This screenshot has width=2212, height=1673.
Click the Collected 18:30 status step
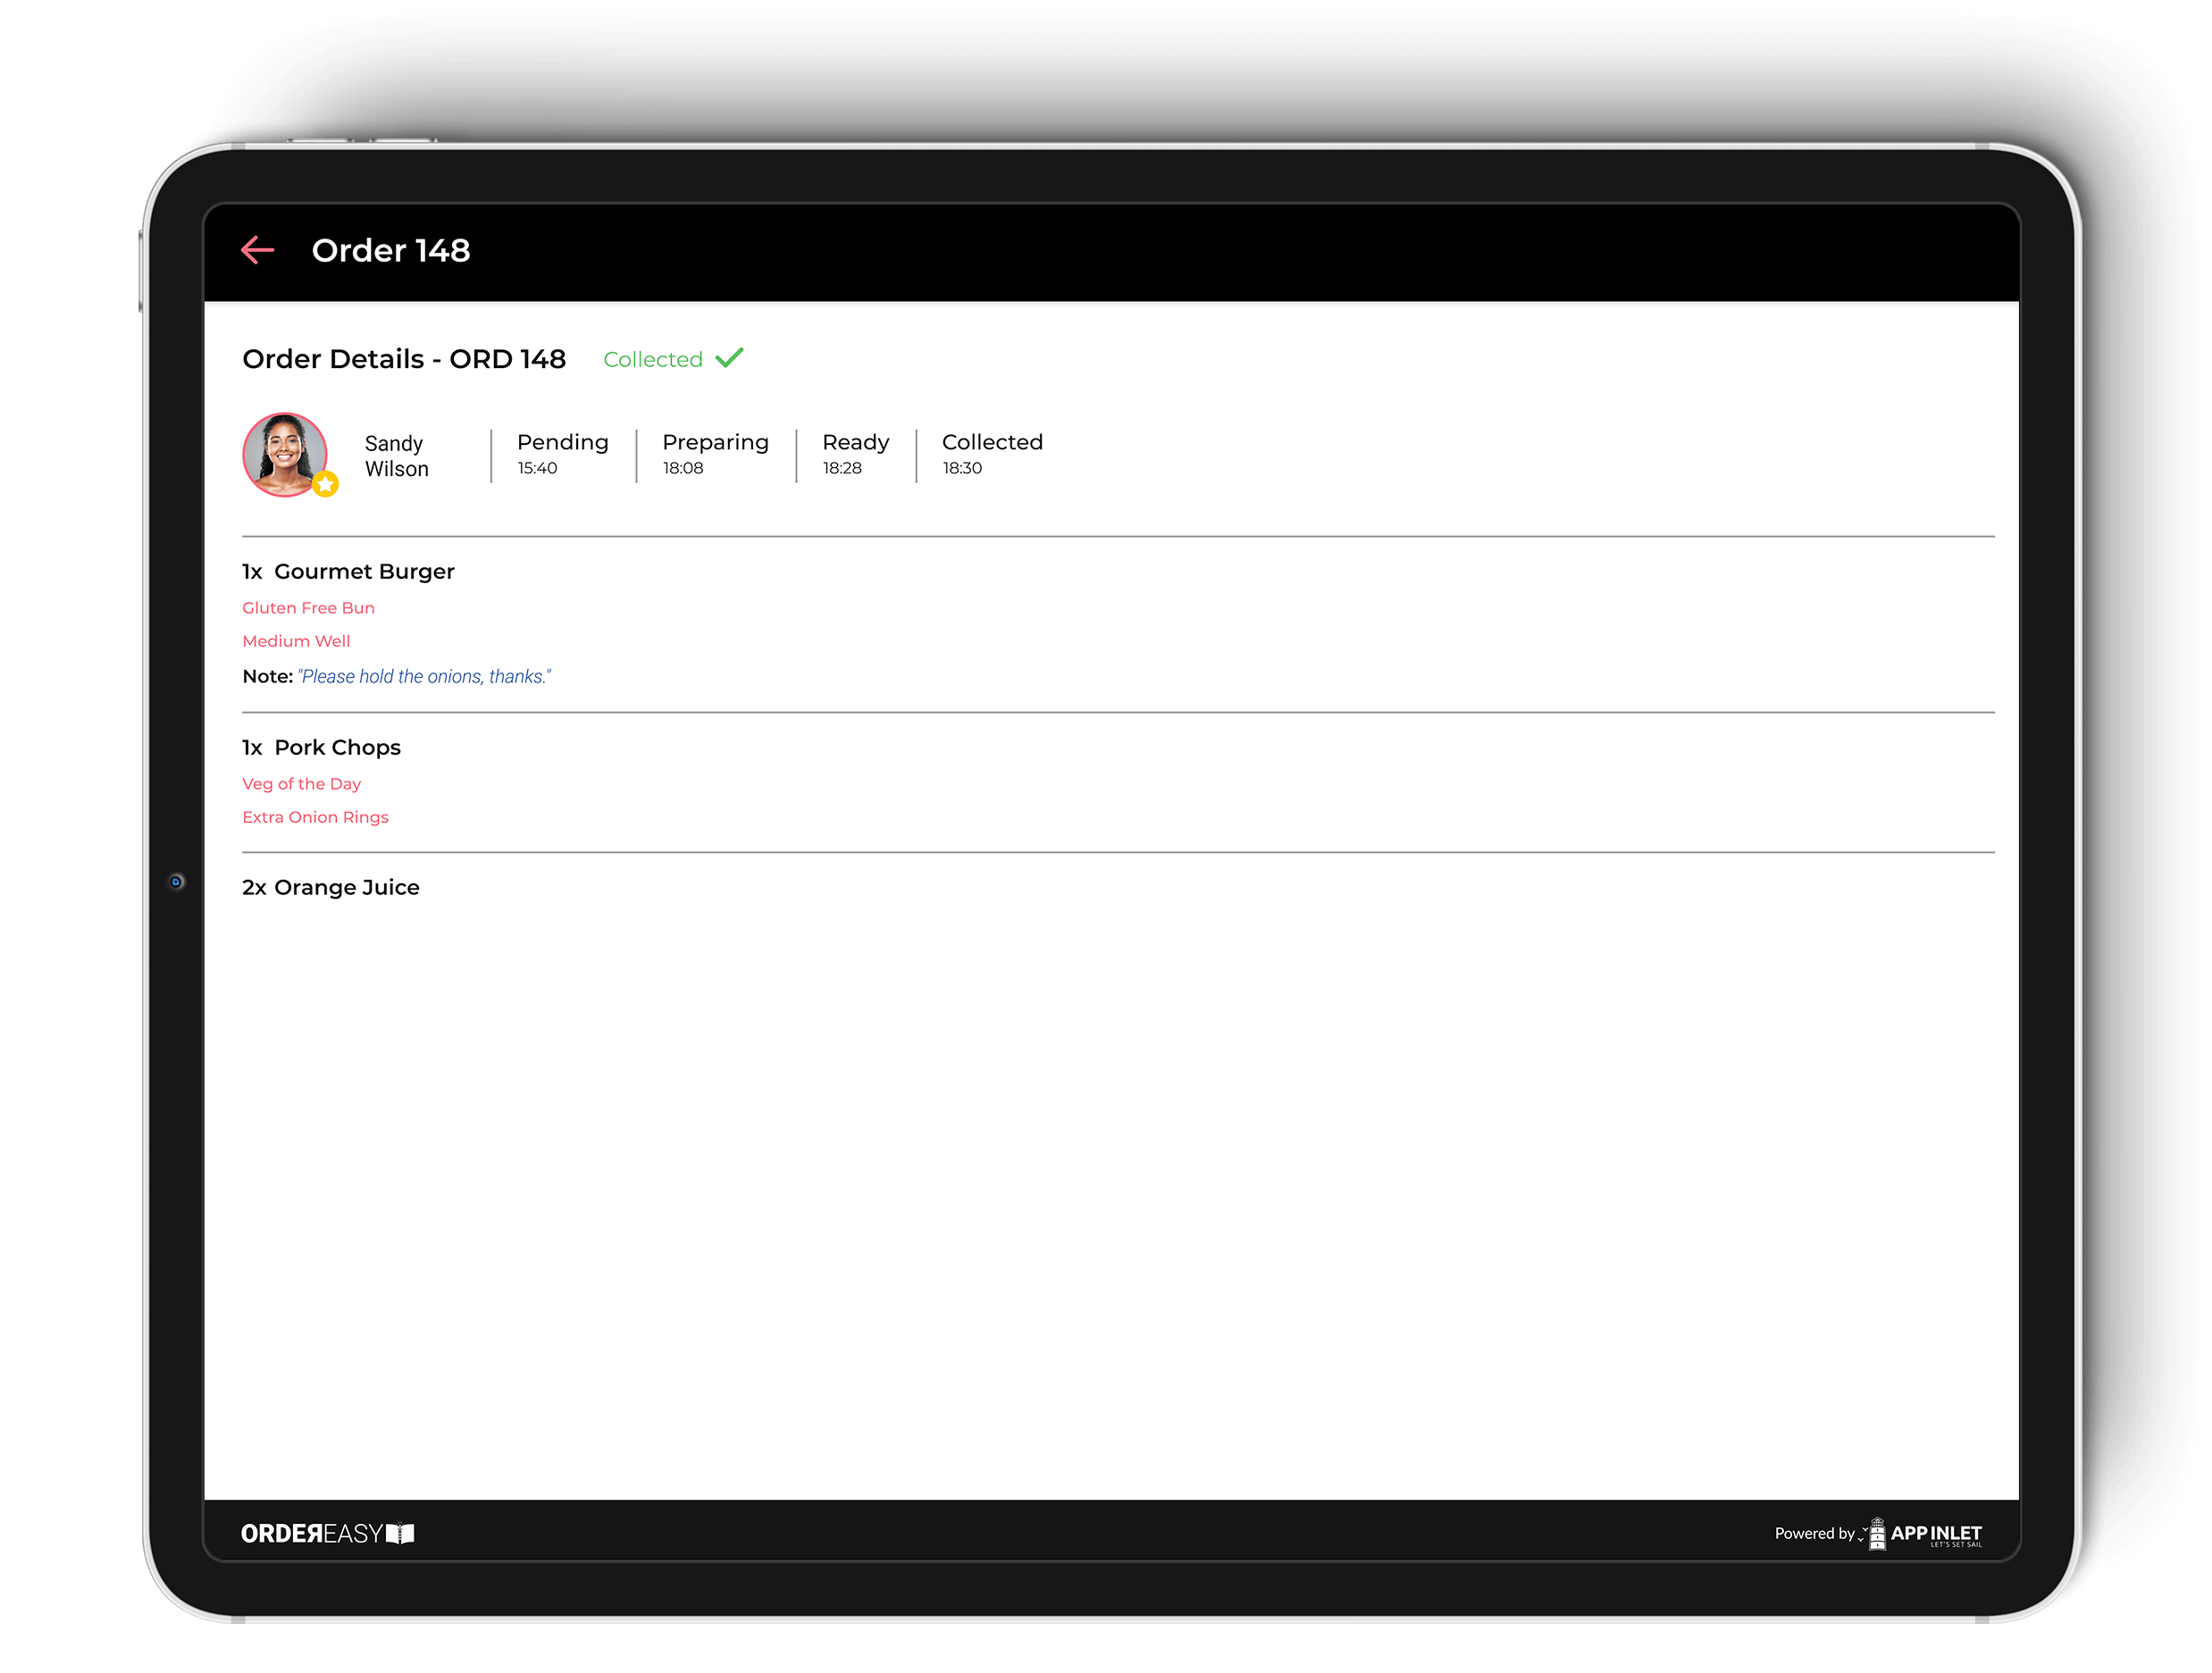coord(991,454)
